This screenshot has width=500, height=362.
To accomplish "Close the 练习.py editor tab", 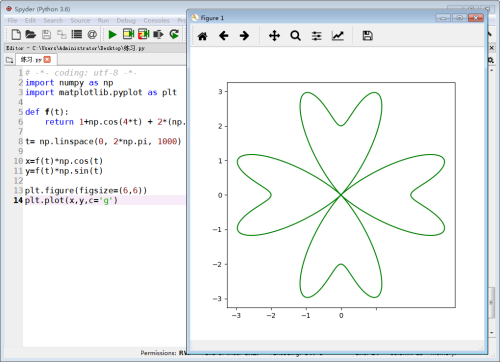I will [47, 59].
